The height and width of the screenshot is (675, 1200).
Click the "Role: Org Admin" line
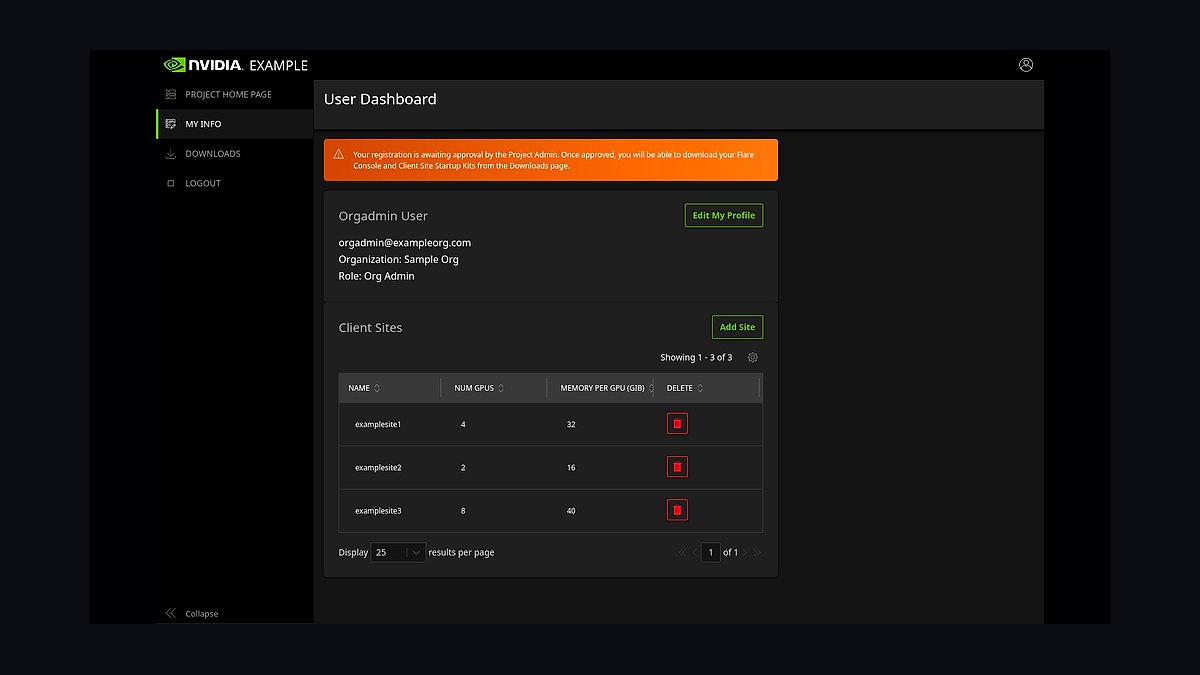pyautogui.click(x=376, y=276)
